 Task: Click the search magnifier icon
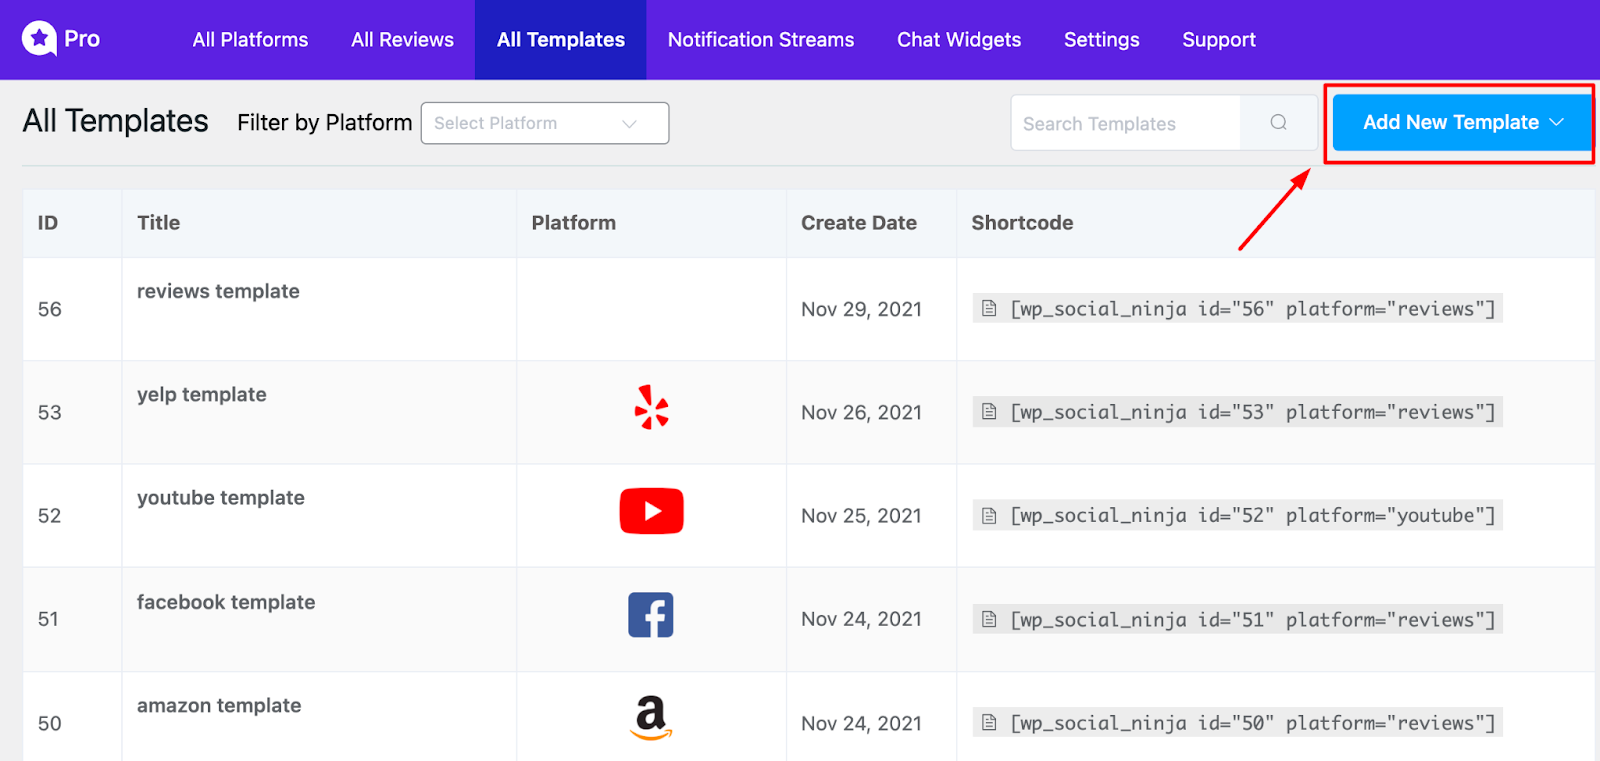click(1278, 123)
